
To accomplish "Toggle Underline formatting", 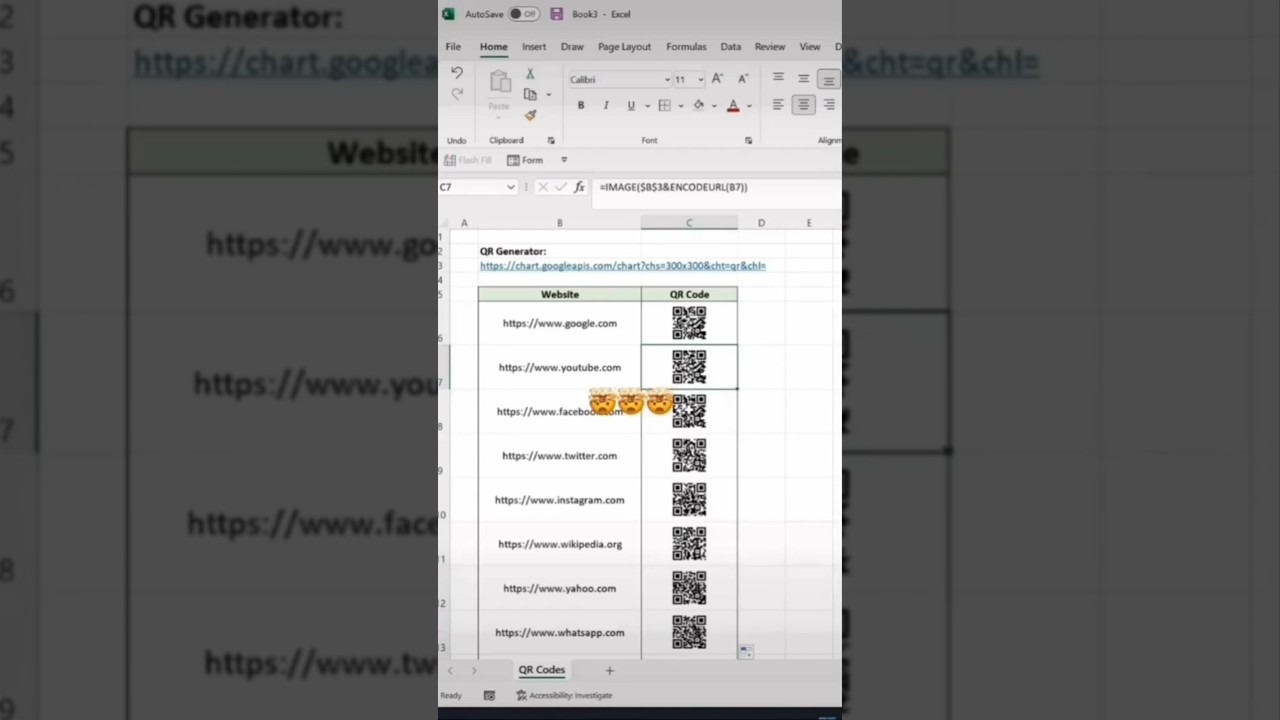I will point(631,105).
